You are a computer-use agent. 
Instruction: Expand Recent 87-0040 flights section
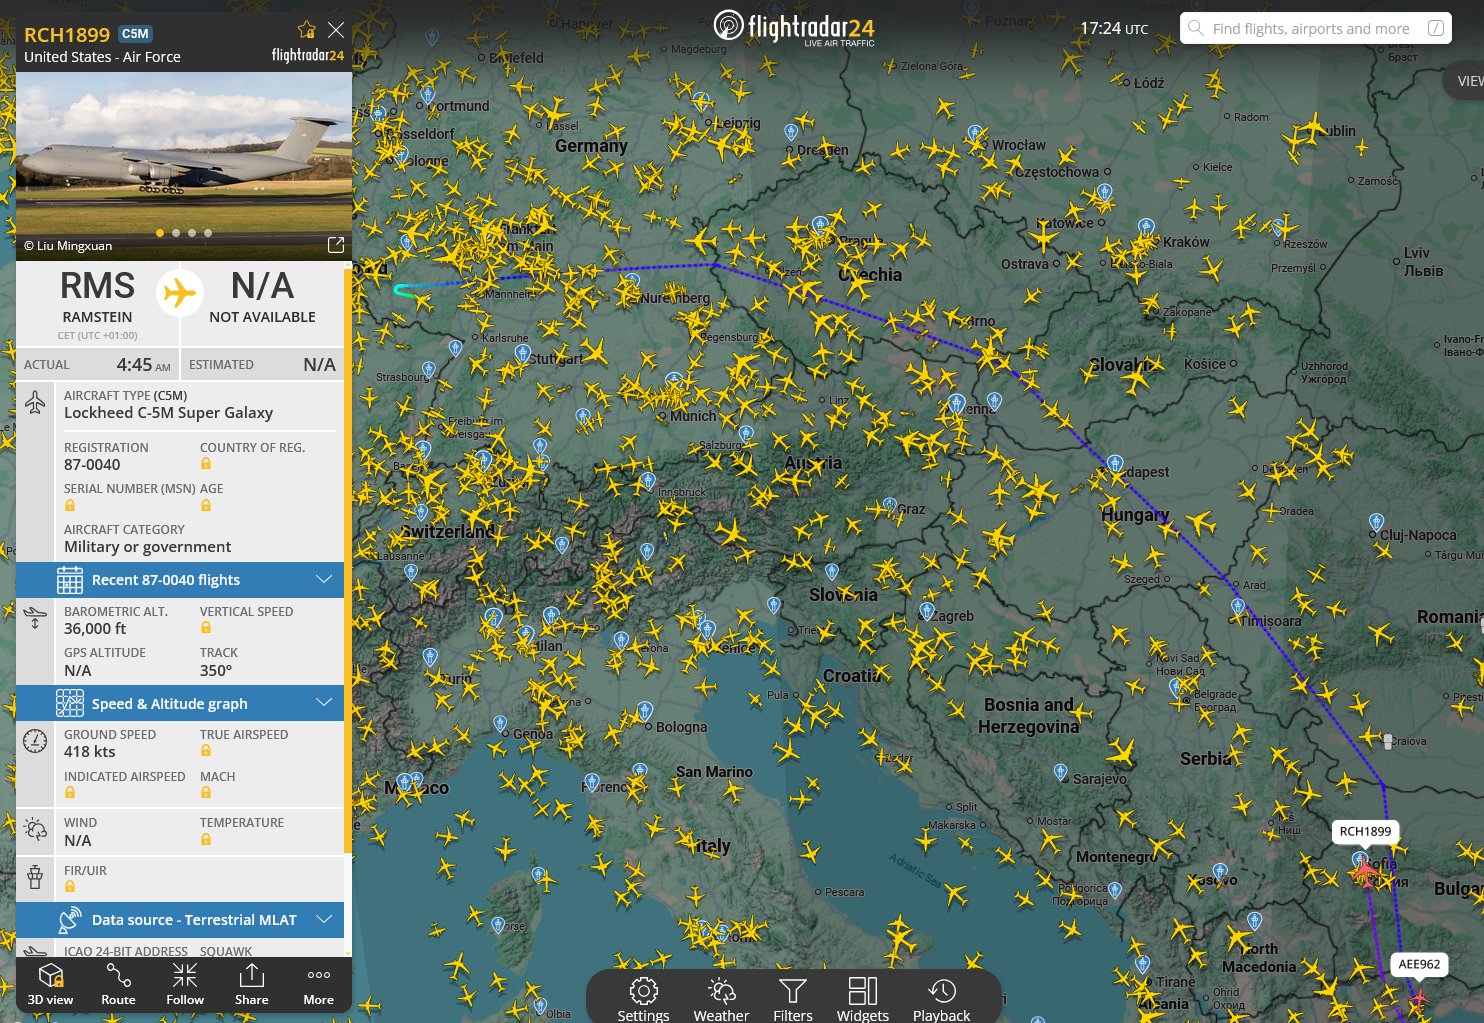click(x=180, y=580)
